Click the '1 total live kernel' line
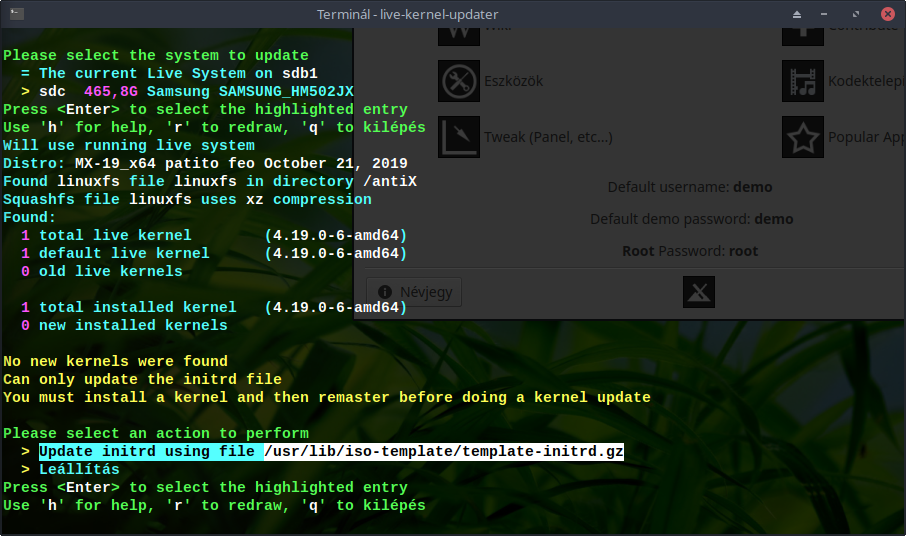 coord(214,235)
